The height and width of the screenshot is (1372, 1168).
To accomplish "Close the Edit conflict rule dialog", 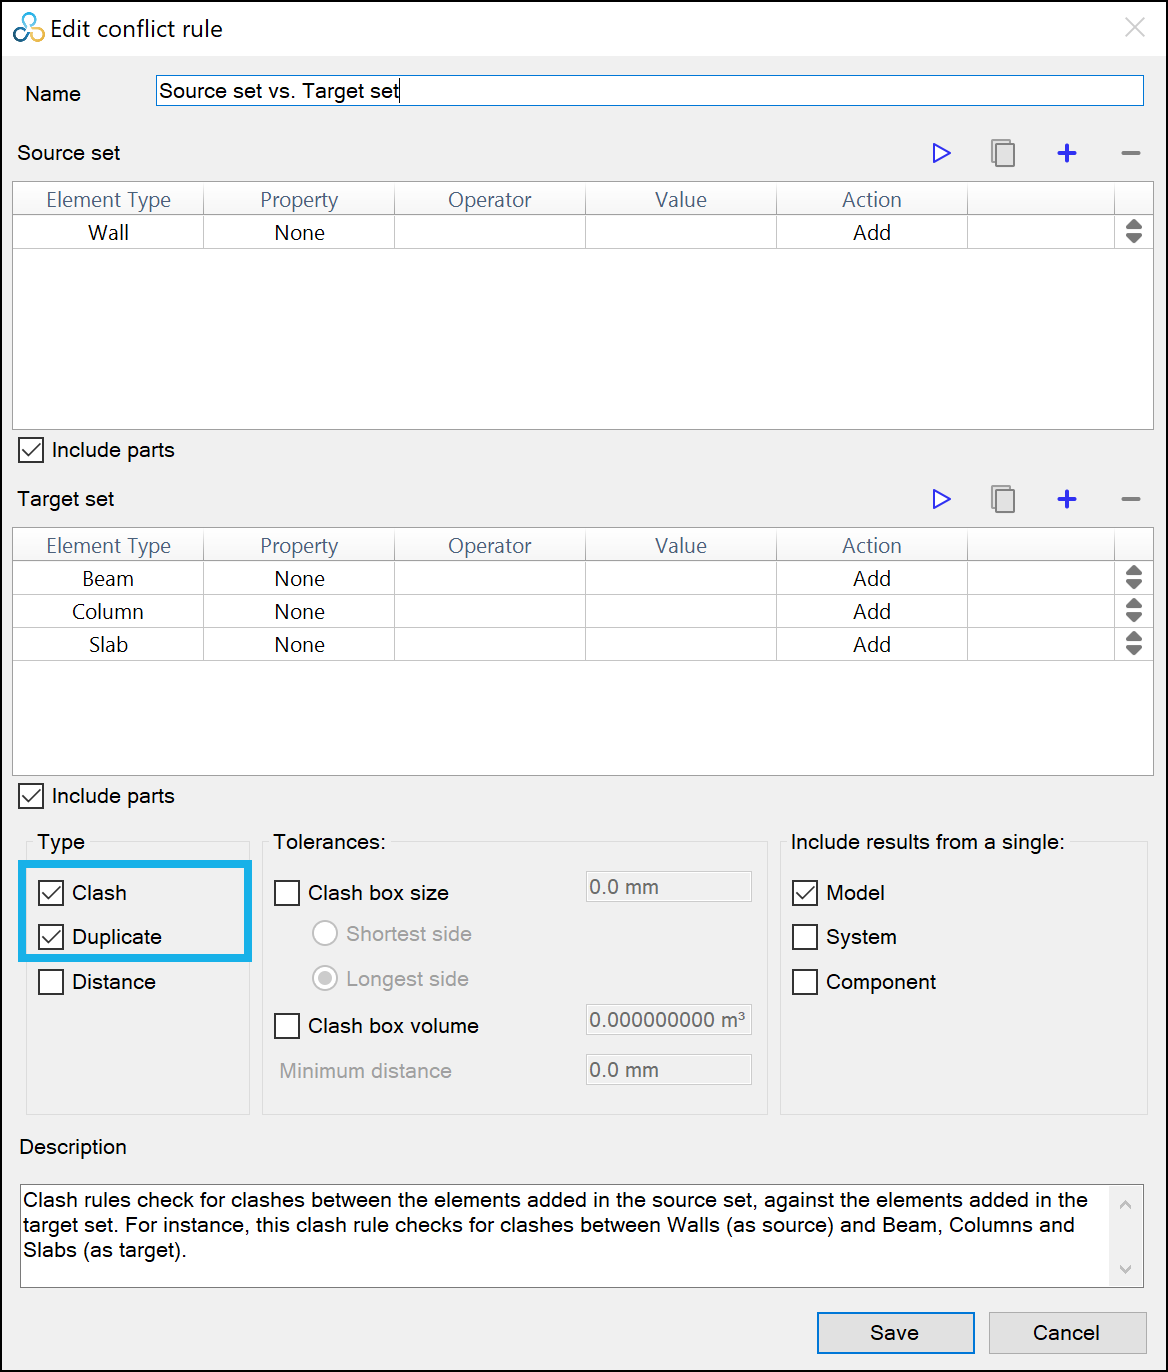I will (x=1134, y=28).
